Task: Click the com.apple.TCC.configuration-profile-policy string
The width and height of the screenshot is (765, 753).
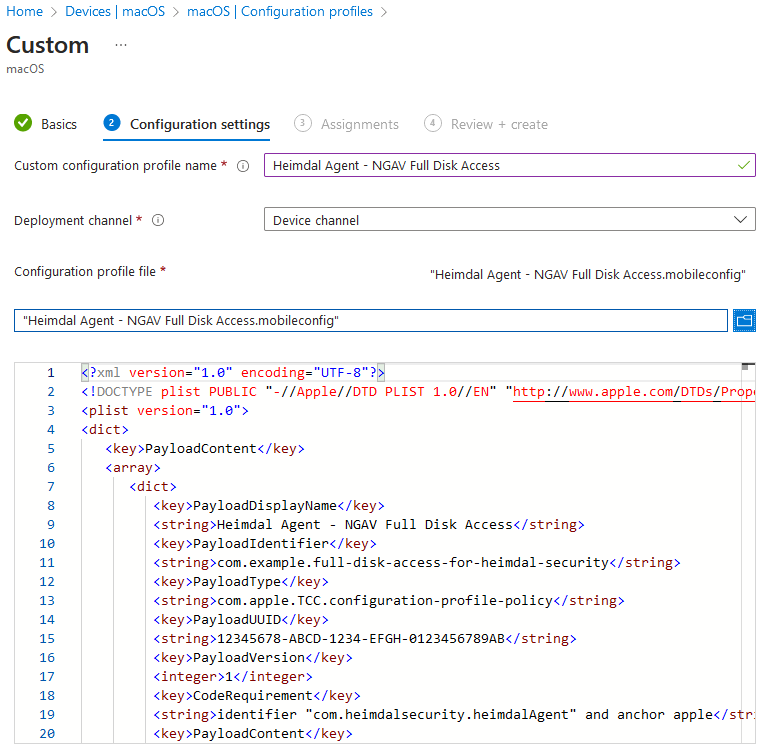Action: click(389, 601)
